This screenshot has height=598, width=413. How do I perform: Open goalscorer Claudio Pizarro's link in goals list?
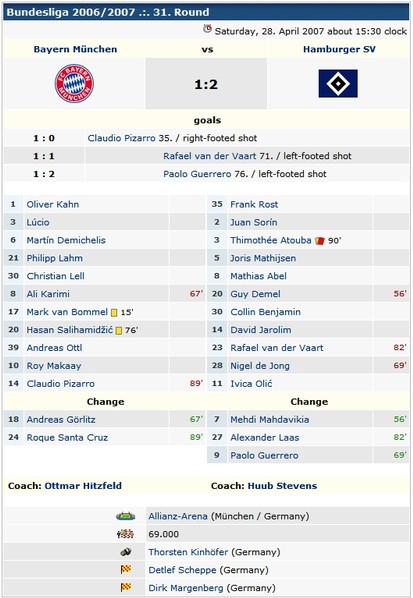click(121, 138)
